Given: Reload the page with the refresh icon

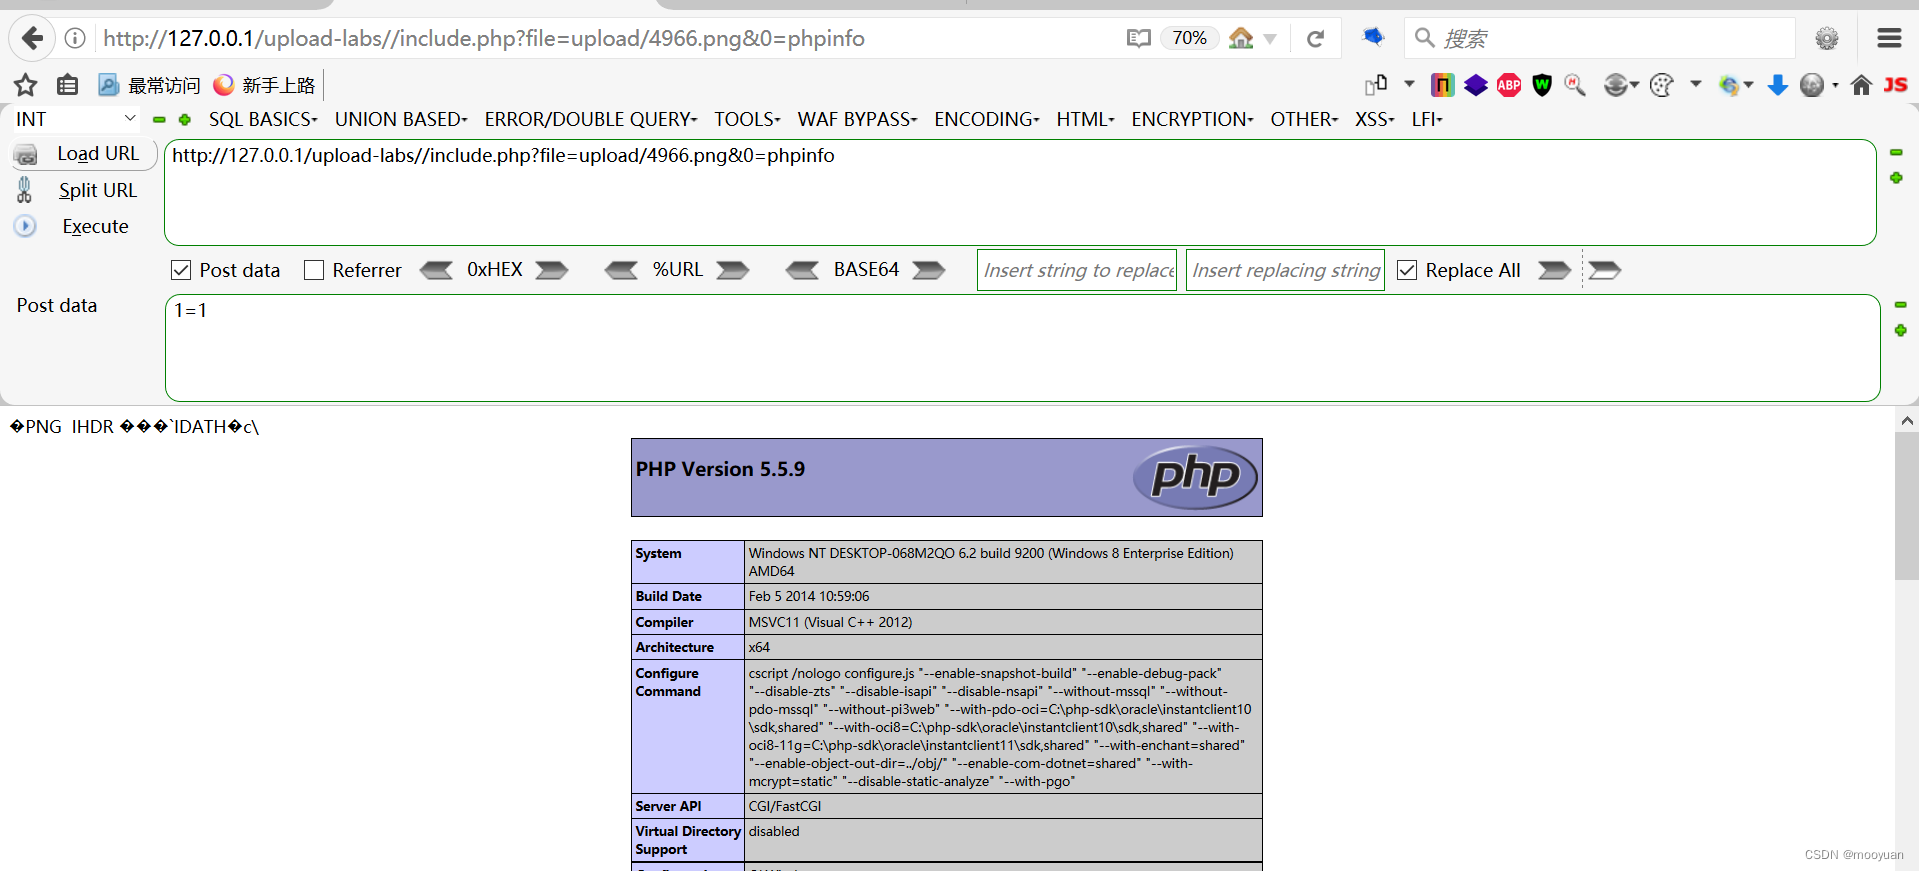Looking at the screenshot, I should tap(1315, 38).
